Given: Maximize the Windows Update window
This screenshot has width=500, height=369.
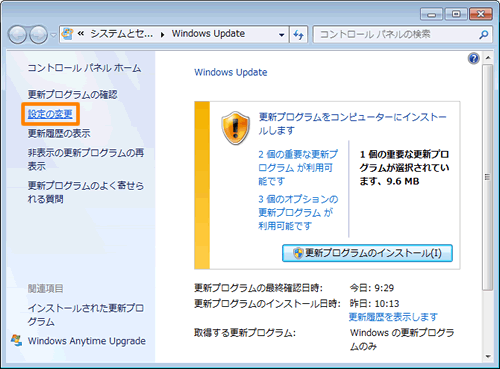Looking at the screenshot, I should tap(456, 14).
